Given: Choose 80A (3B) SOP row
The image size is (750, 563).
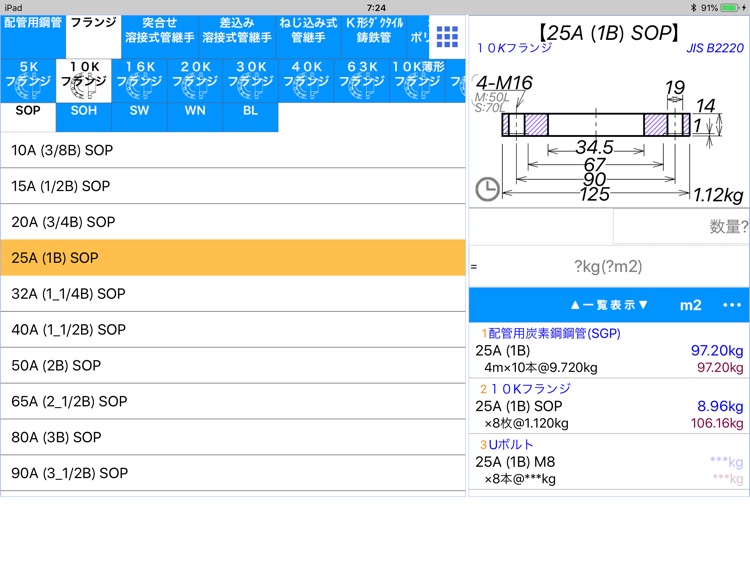Looking at the screenshot, I should click(x=233, y=437).
